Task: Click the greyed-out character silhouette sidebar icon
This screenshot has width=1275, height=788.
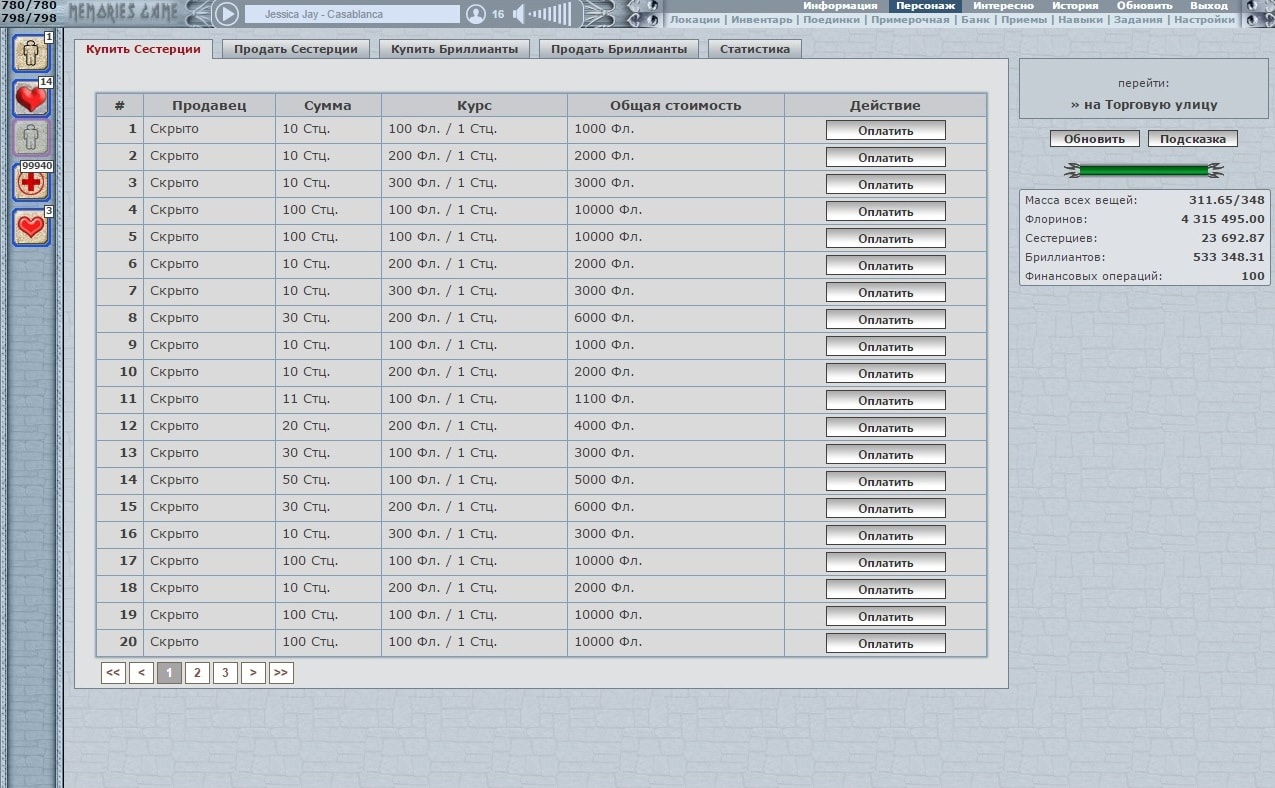Action: coord(31,138)
